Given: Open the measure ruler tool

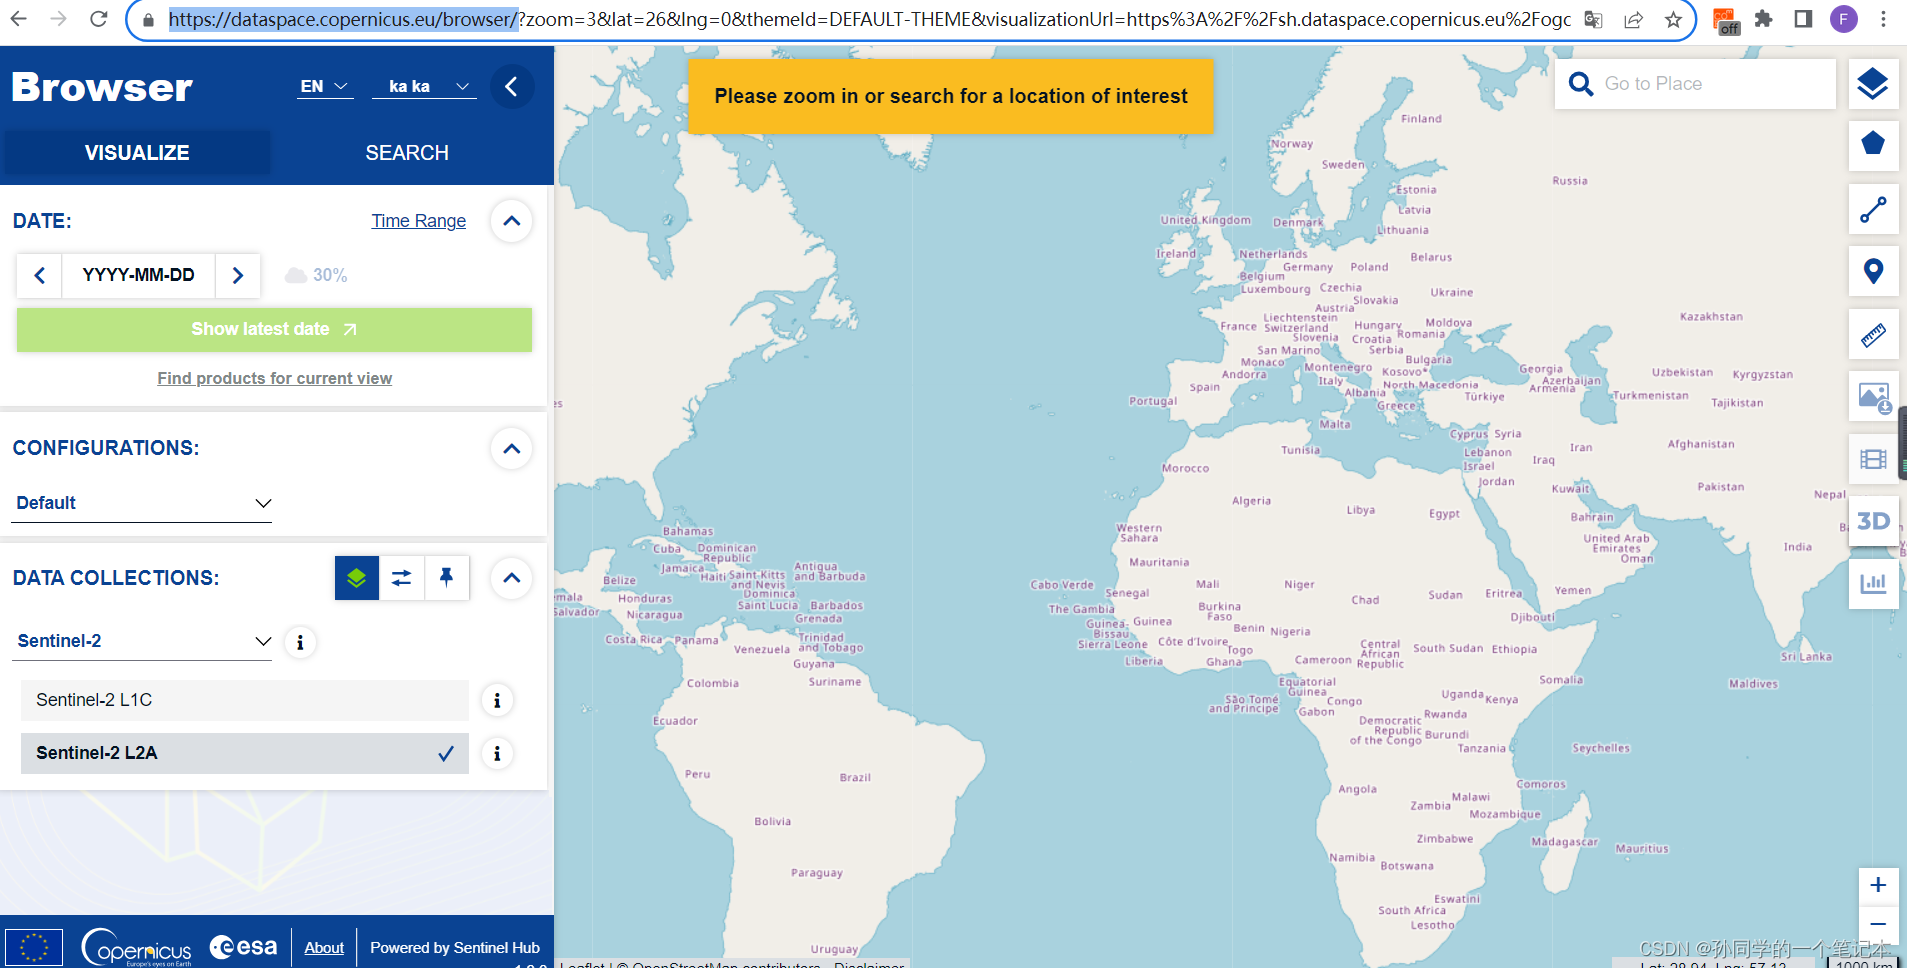Looking at the screenshot, I should [x=1872, y=335].
